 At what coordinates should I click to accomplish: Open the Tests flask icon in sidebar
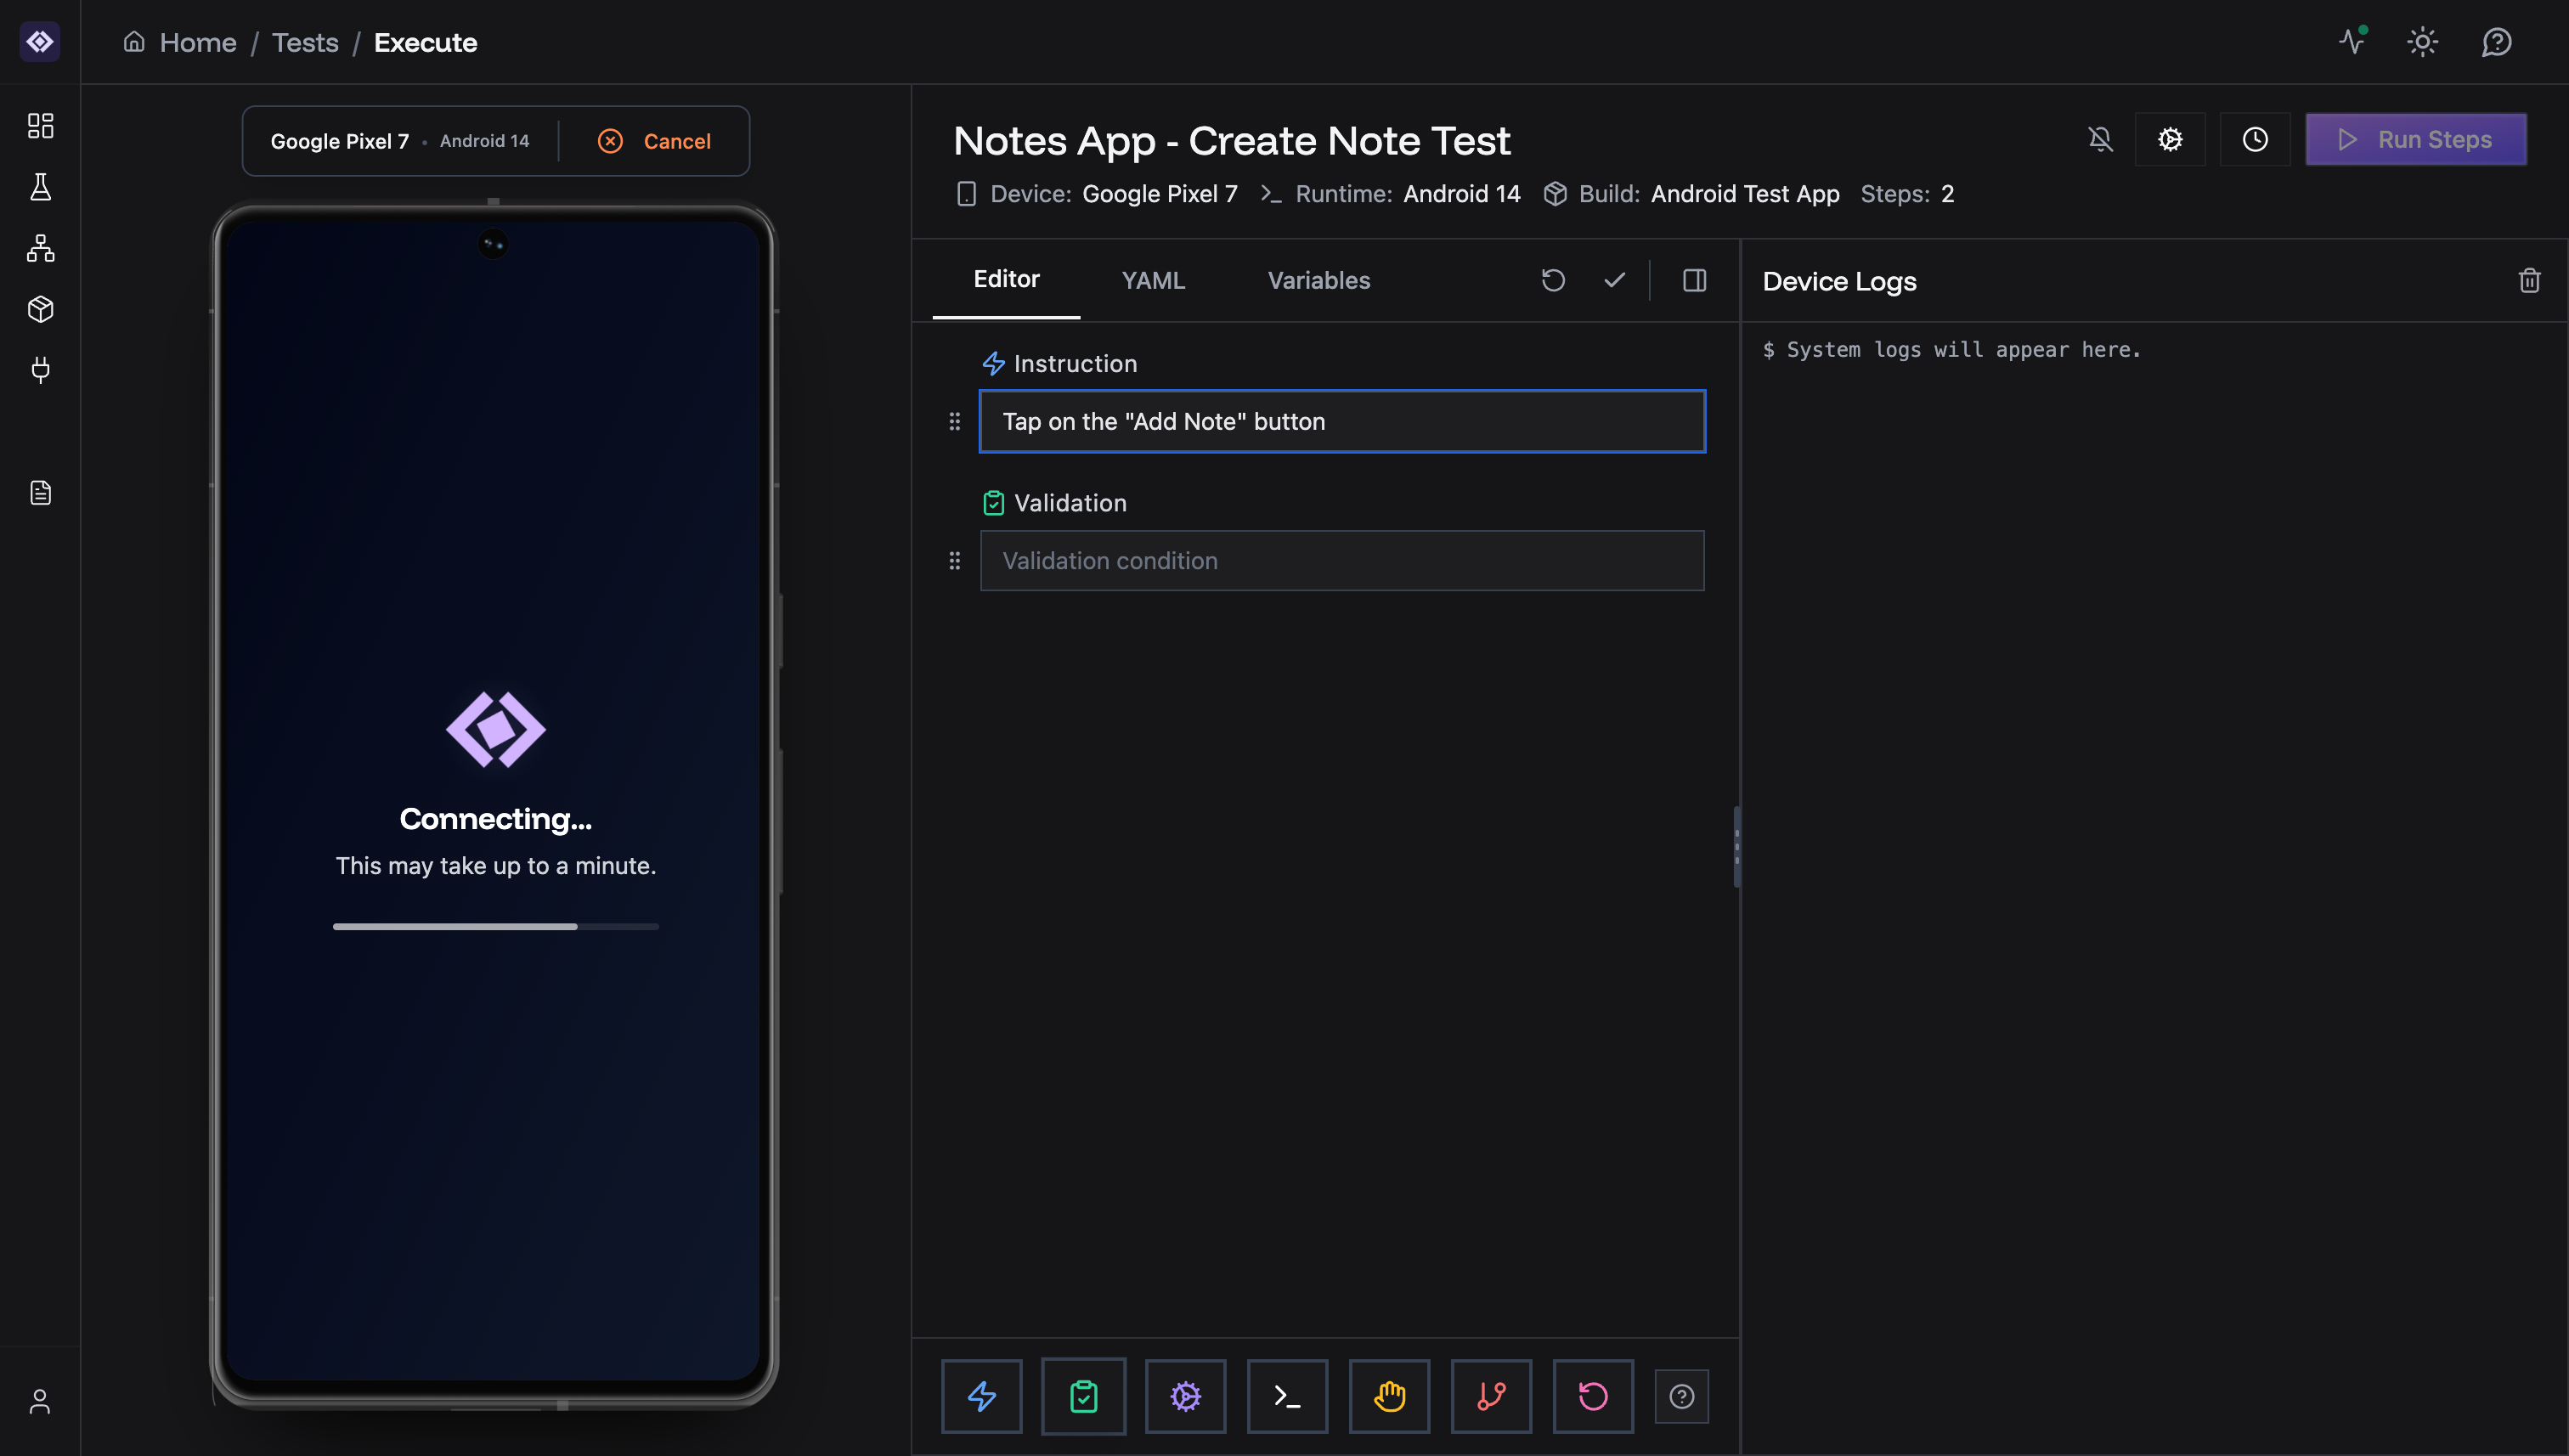pyautogui.click(x=40, y=187)
